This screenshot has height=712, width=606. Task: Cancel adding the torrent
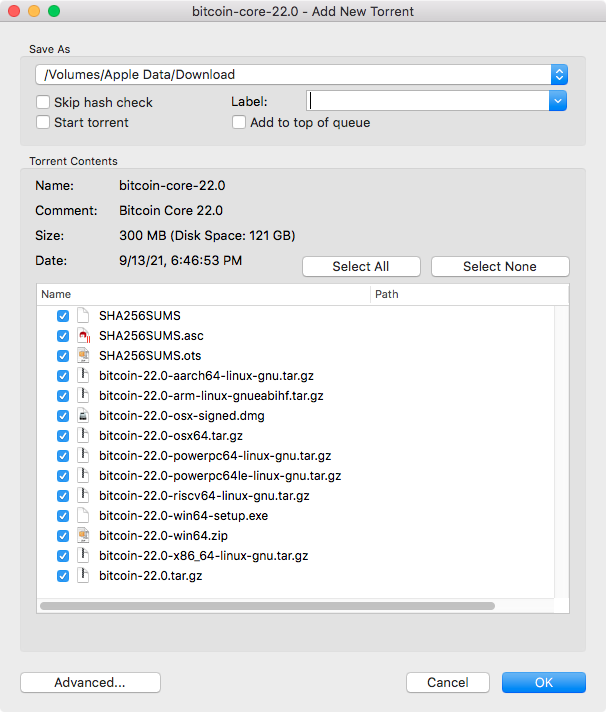448,682
